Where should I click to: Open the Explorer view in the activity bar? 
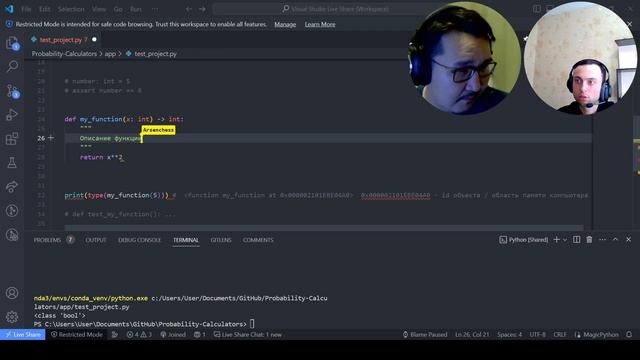click(12, 43)
